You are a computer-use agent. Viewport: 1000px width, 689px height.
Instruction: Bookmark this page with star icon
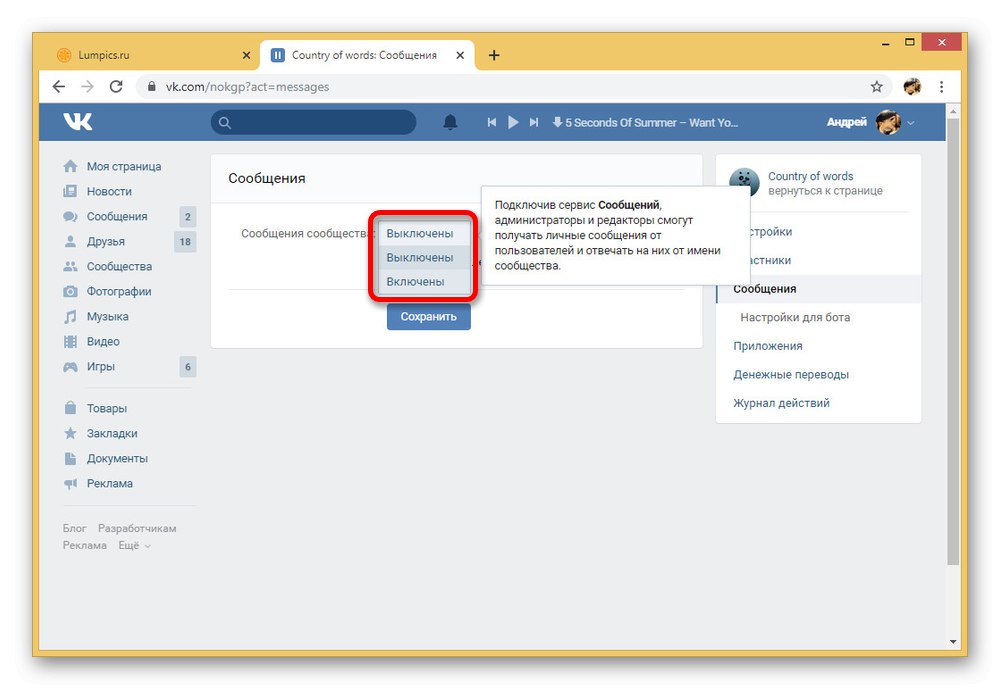click(x=876, y=87)
